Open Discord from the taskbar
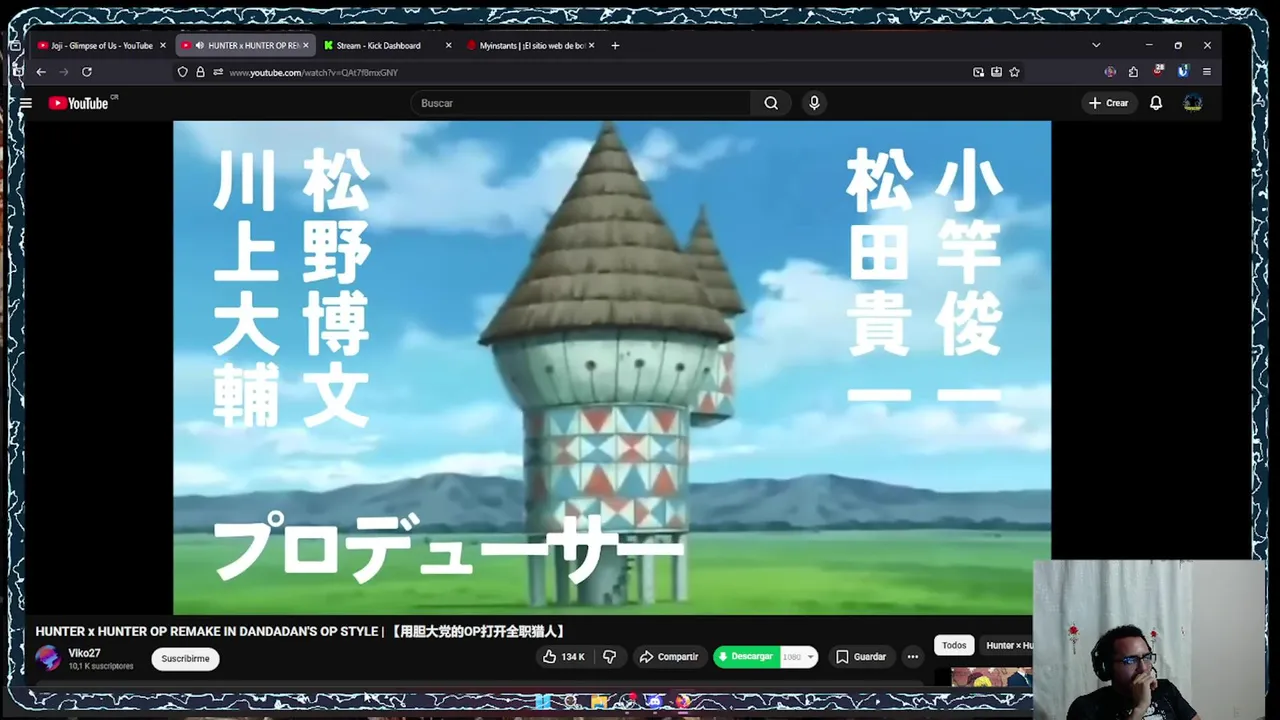 point(655,702)
